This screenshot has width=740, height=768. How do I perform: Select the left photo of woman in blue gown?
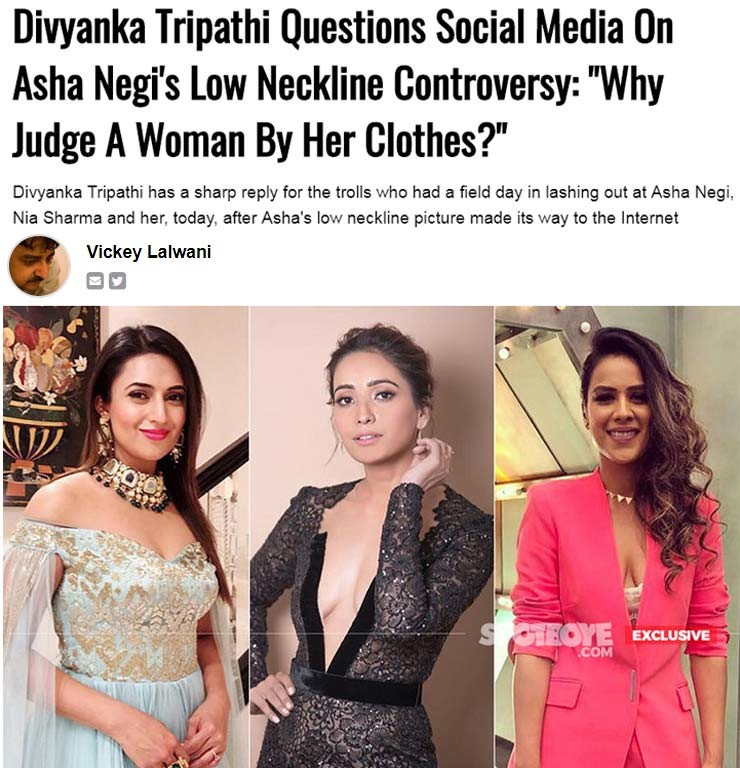click(126, 537)
